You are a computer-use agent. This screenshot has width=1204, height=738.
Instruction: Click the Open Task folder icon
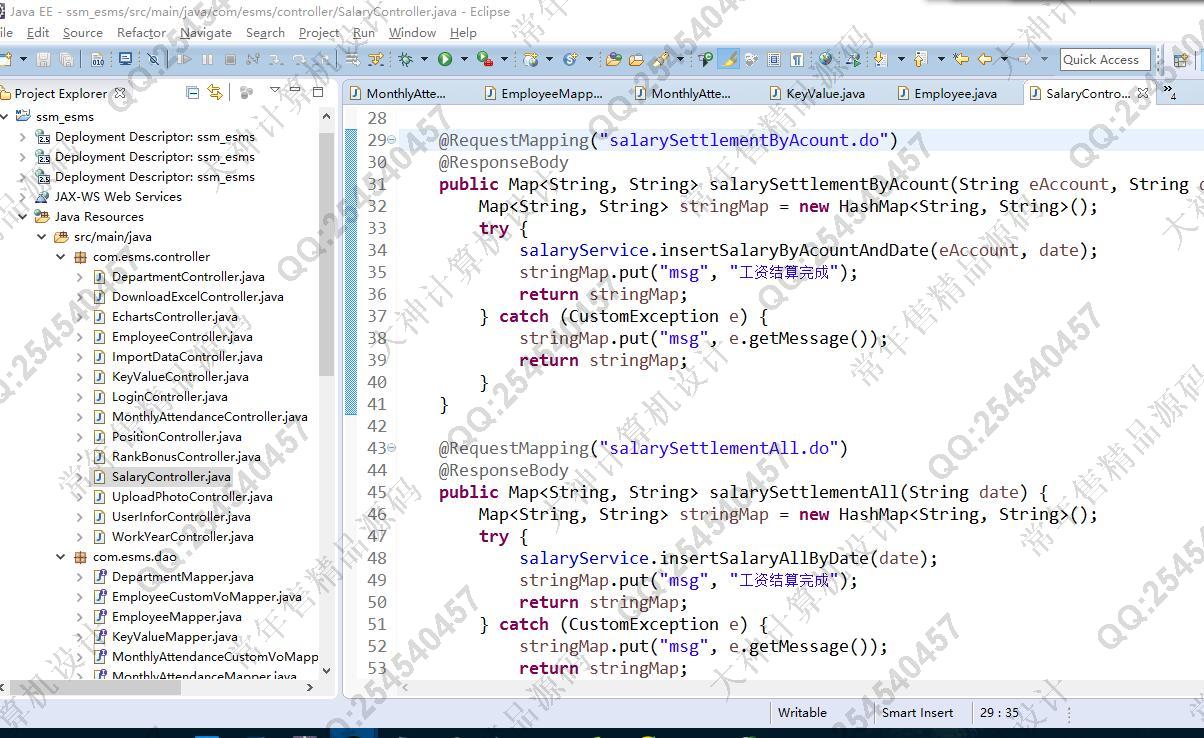pyautogui.click(x=636, y=60)
